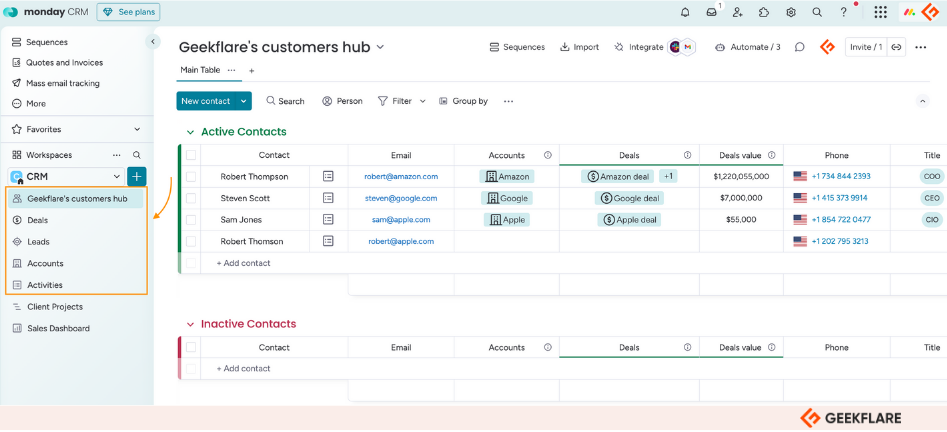Expand the Favorites section chevron
This screenshot has width=947, height=432.
click(x=137, y=129)
